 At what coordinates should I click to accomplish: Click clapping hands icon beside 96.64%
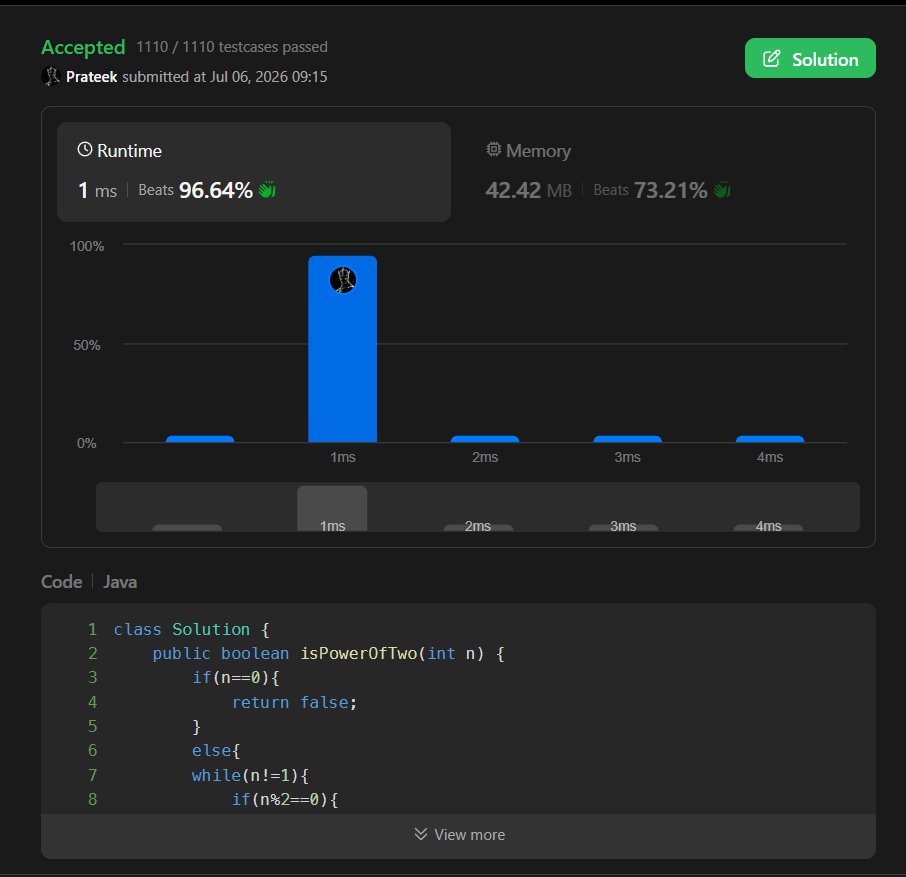tap(267, 189)
